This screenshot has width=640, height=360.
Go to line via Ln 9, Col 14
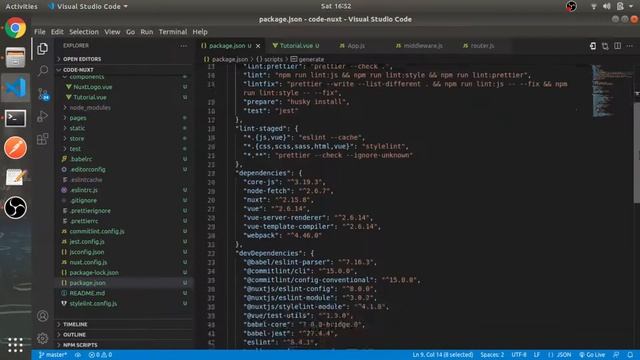[442, 355]
